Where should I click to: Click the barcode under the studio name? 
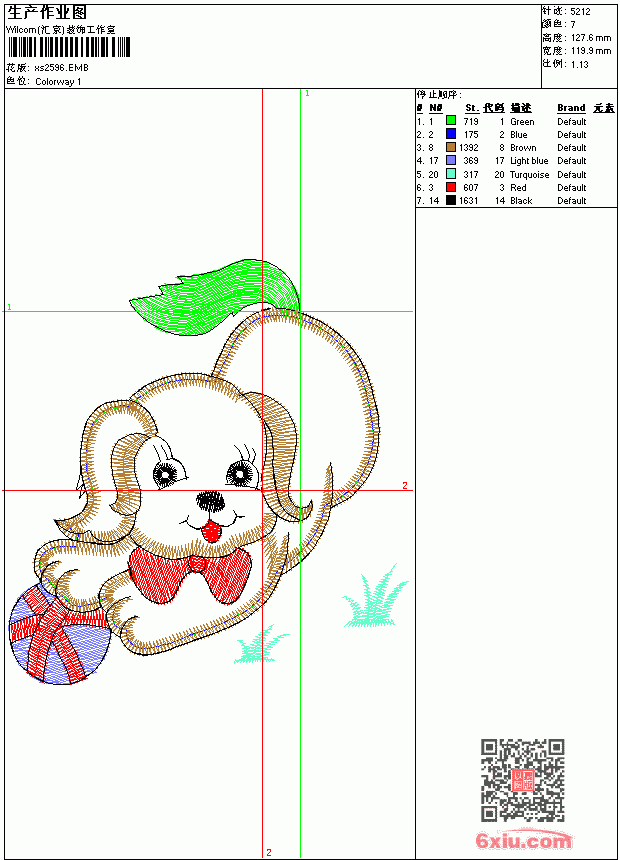[x=69, y=47]
